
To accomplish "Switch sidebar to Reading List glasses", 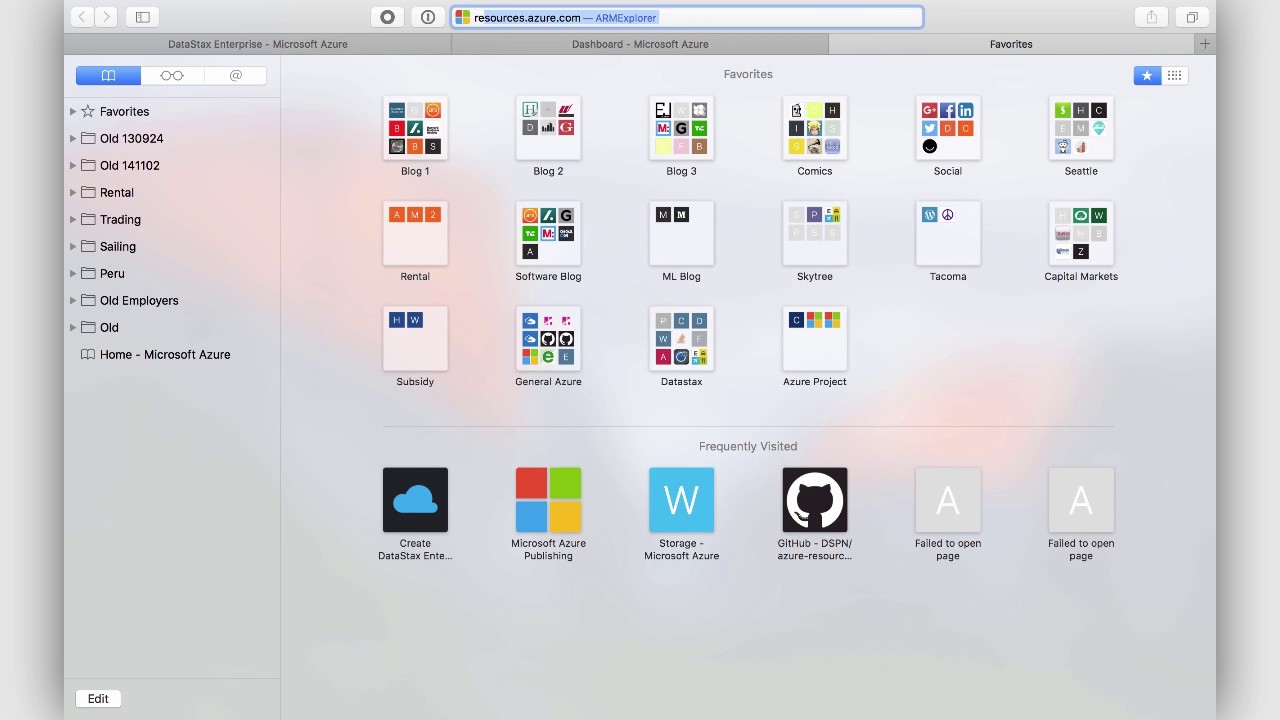I will [x=172, y=75].
